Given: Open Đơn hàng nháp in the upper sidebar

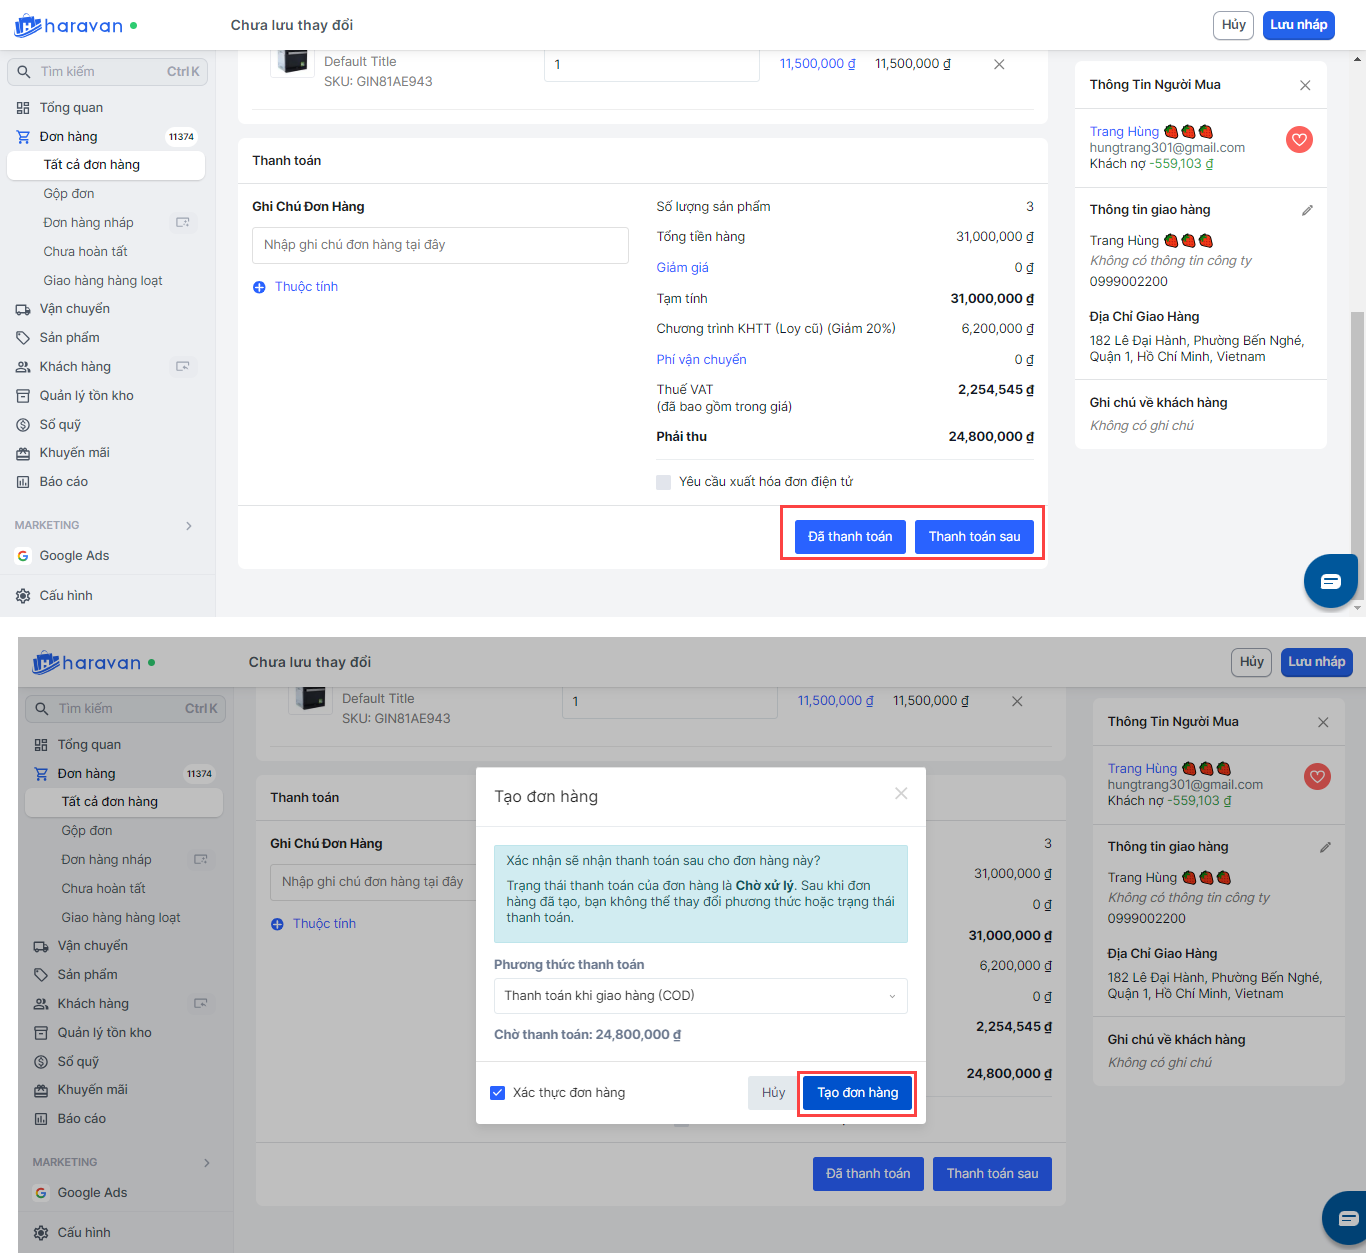Looking at the screenshot, I should click(88, 223).
